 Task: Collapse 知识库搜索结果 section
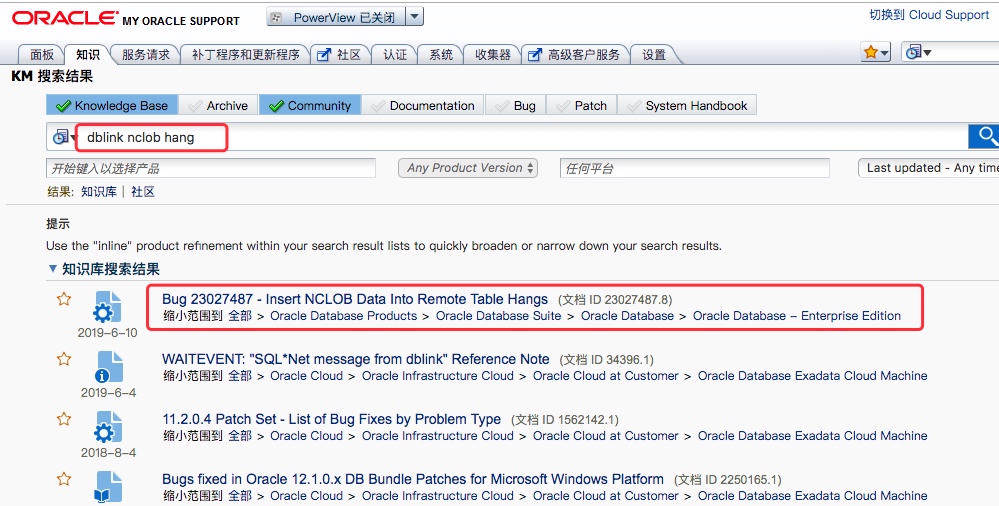click(x=53, y=269)
